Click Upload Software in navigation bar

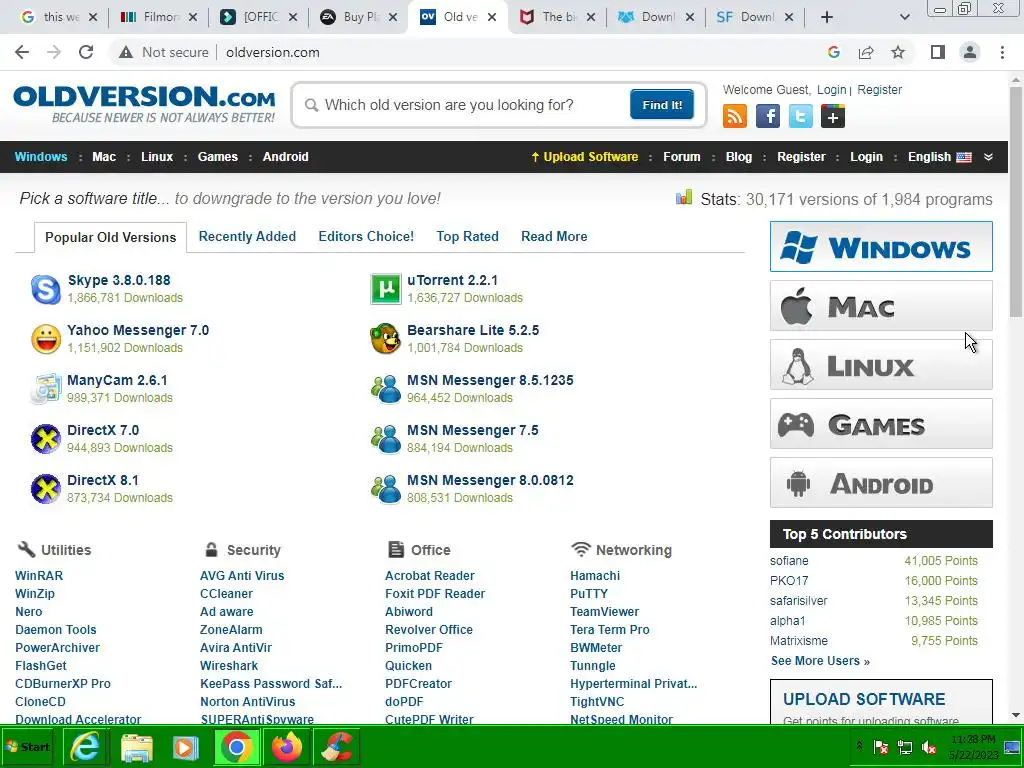(584, 157)
